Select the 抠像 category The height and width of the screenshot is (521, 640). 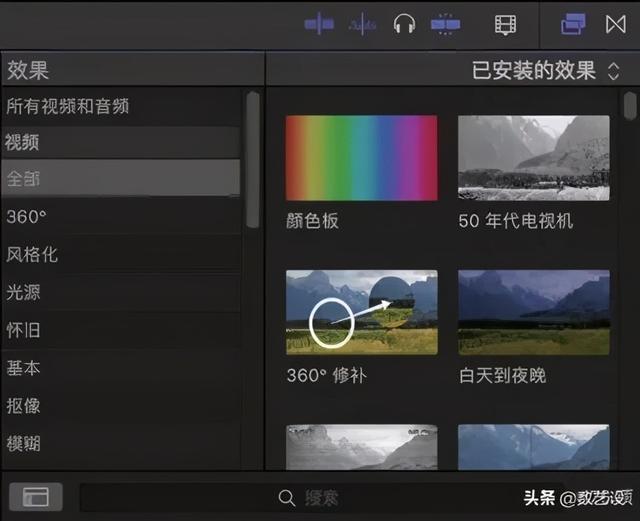click(x=121, y=405)
